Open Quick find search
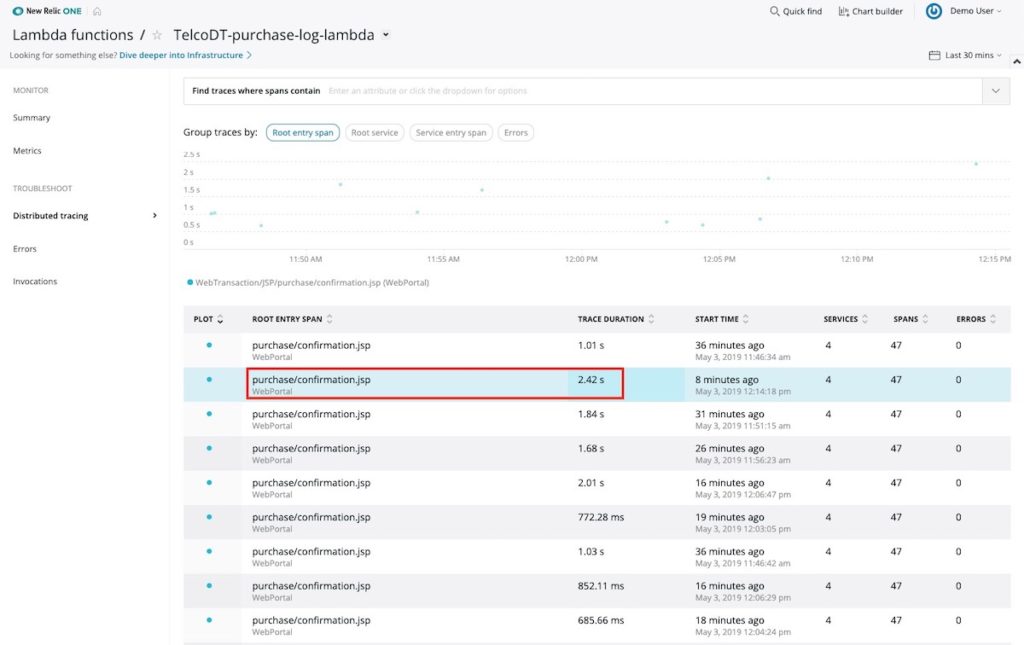This screenshot has width=1024, height=645. point(795,11)
